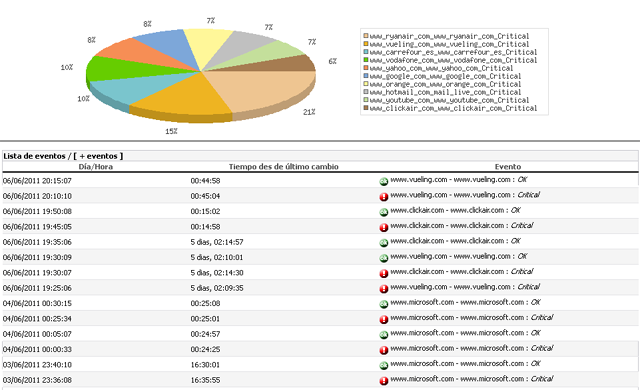Click the 'Evento' column header
Screen dimensions: 640x390
[x=508, y=166]
